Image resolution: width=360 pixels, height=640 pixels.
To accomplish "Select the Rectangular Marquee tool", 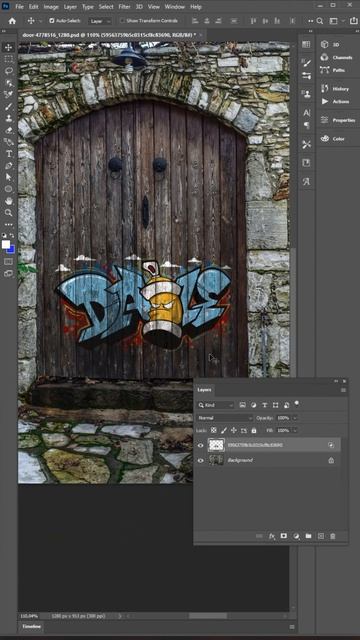I will [8, 59].
